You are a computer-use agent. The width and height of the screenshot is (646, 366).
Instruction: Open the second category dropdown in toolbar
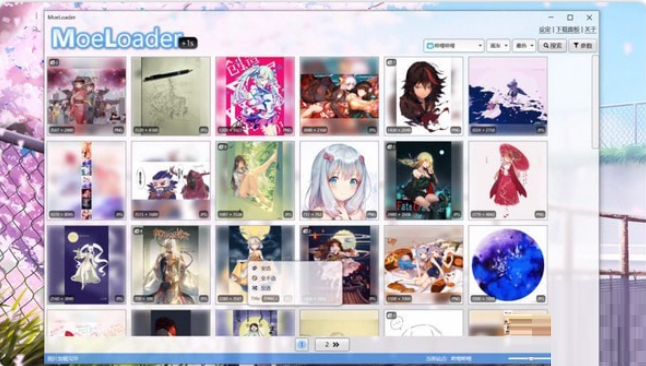tap(498, 45)
